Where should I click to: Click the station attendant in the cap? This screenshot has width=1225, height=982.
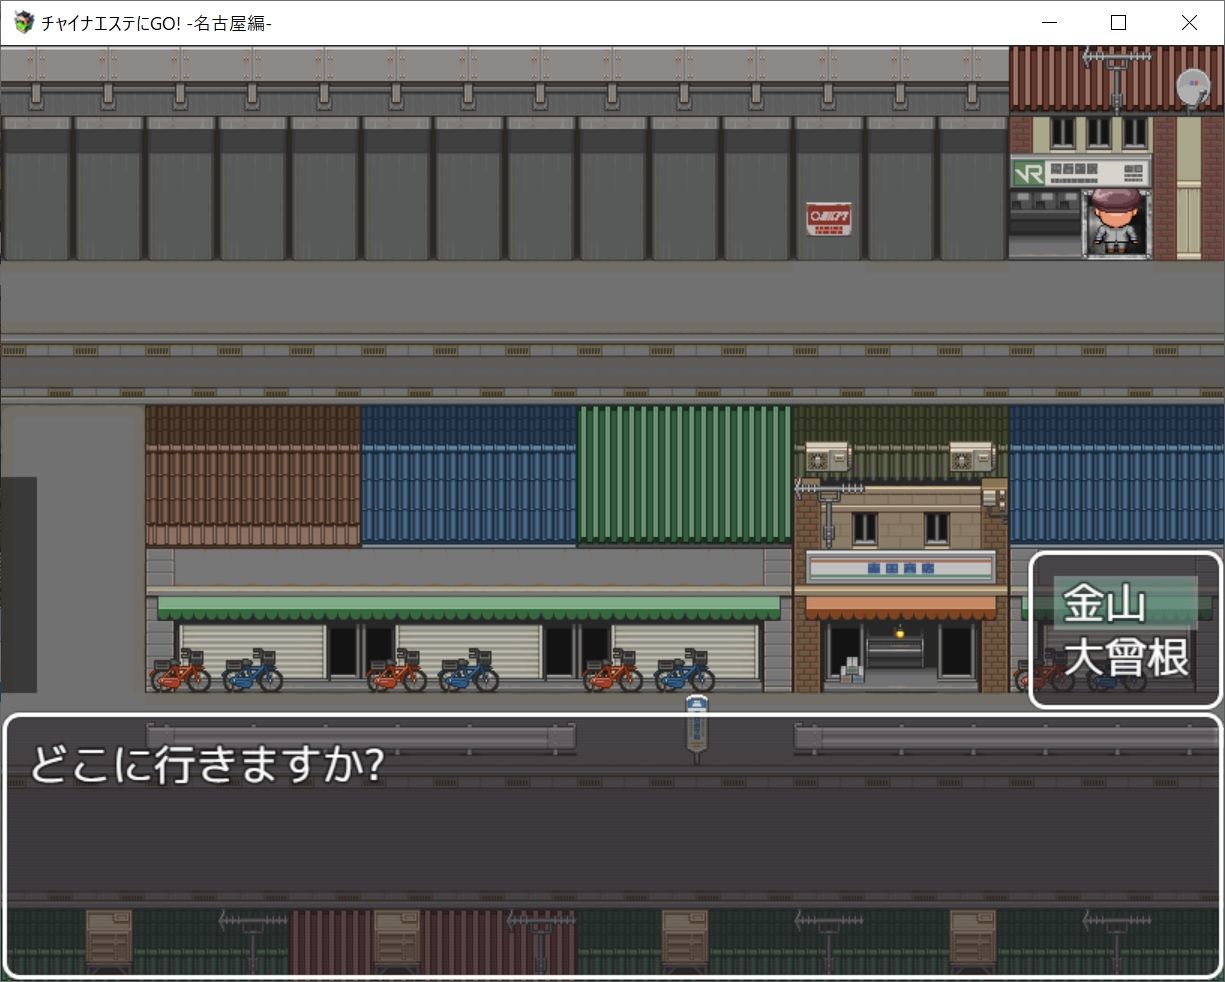pos(1115,222)
